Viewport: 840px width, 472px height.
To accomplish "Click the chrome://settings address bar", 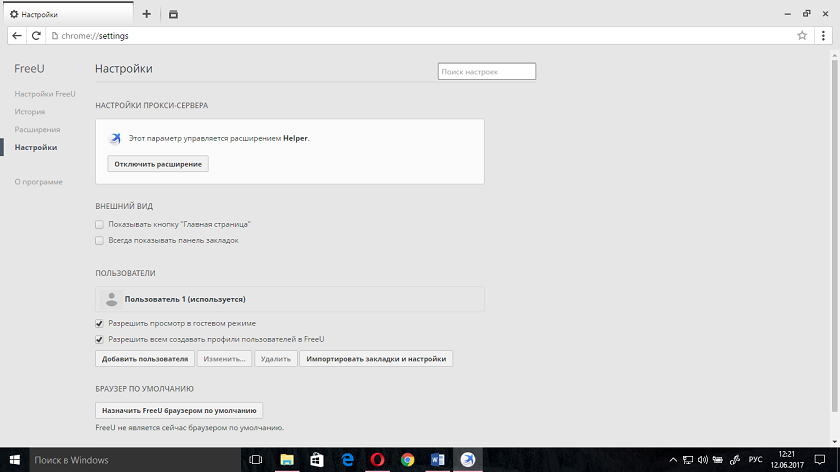I will click(421, 36).
